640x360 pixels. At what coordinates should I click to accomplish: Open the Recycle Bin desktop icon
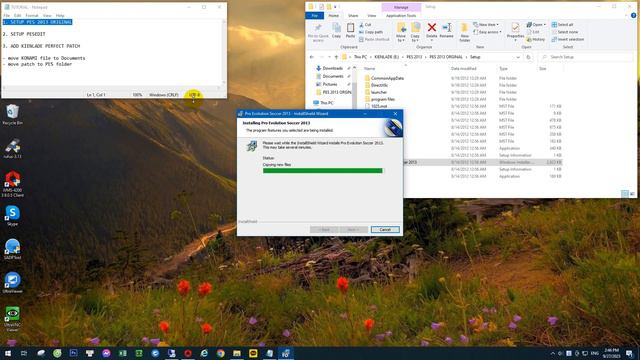(x=12, y=114)
